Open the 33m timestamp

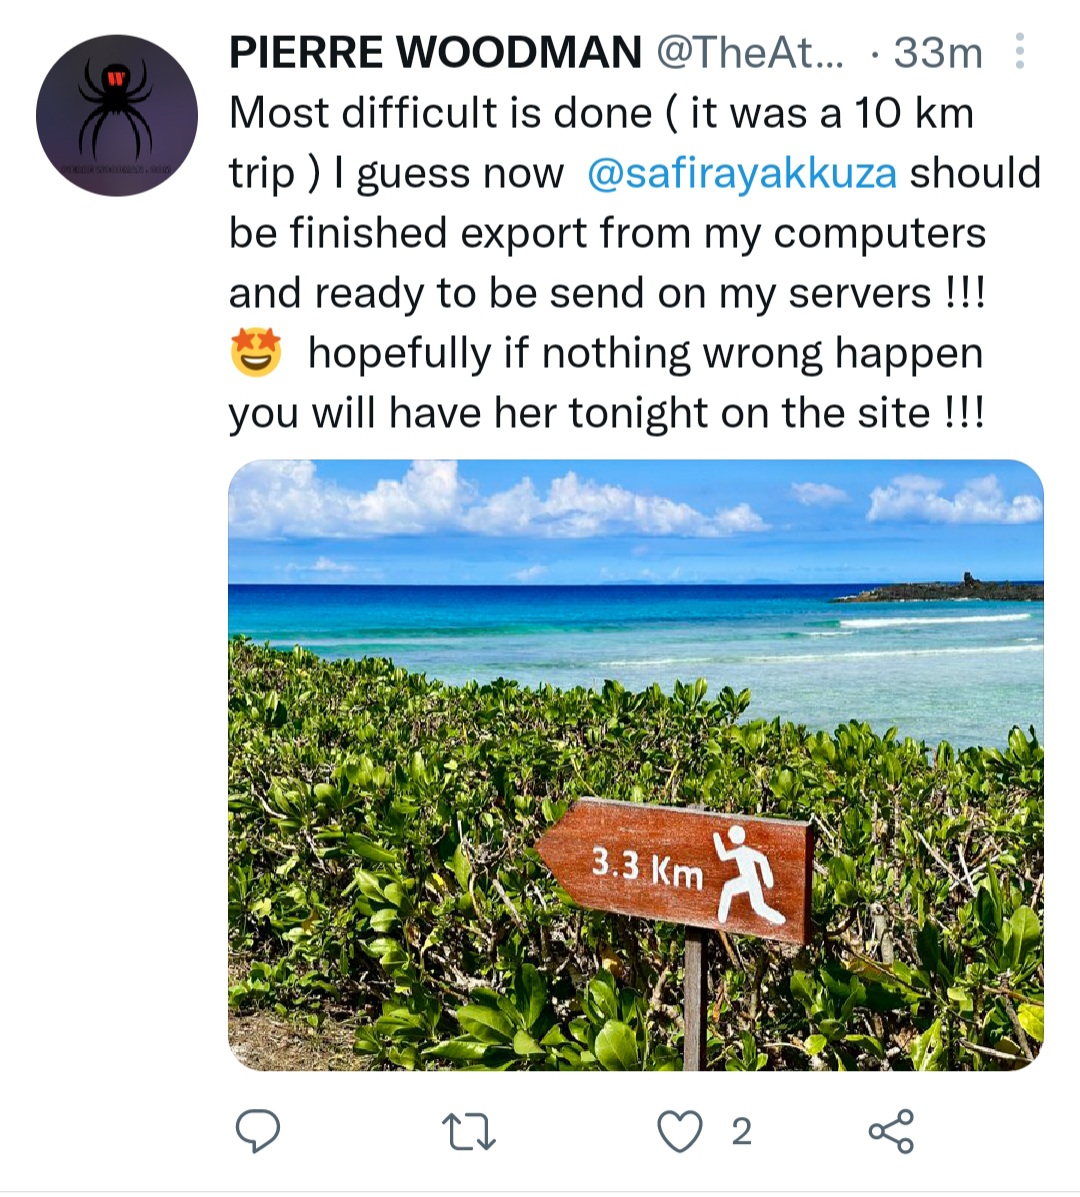[938, 53]
